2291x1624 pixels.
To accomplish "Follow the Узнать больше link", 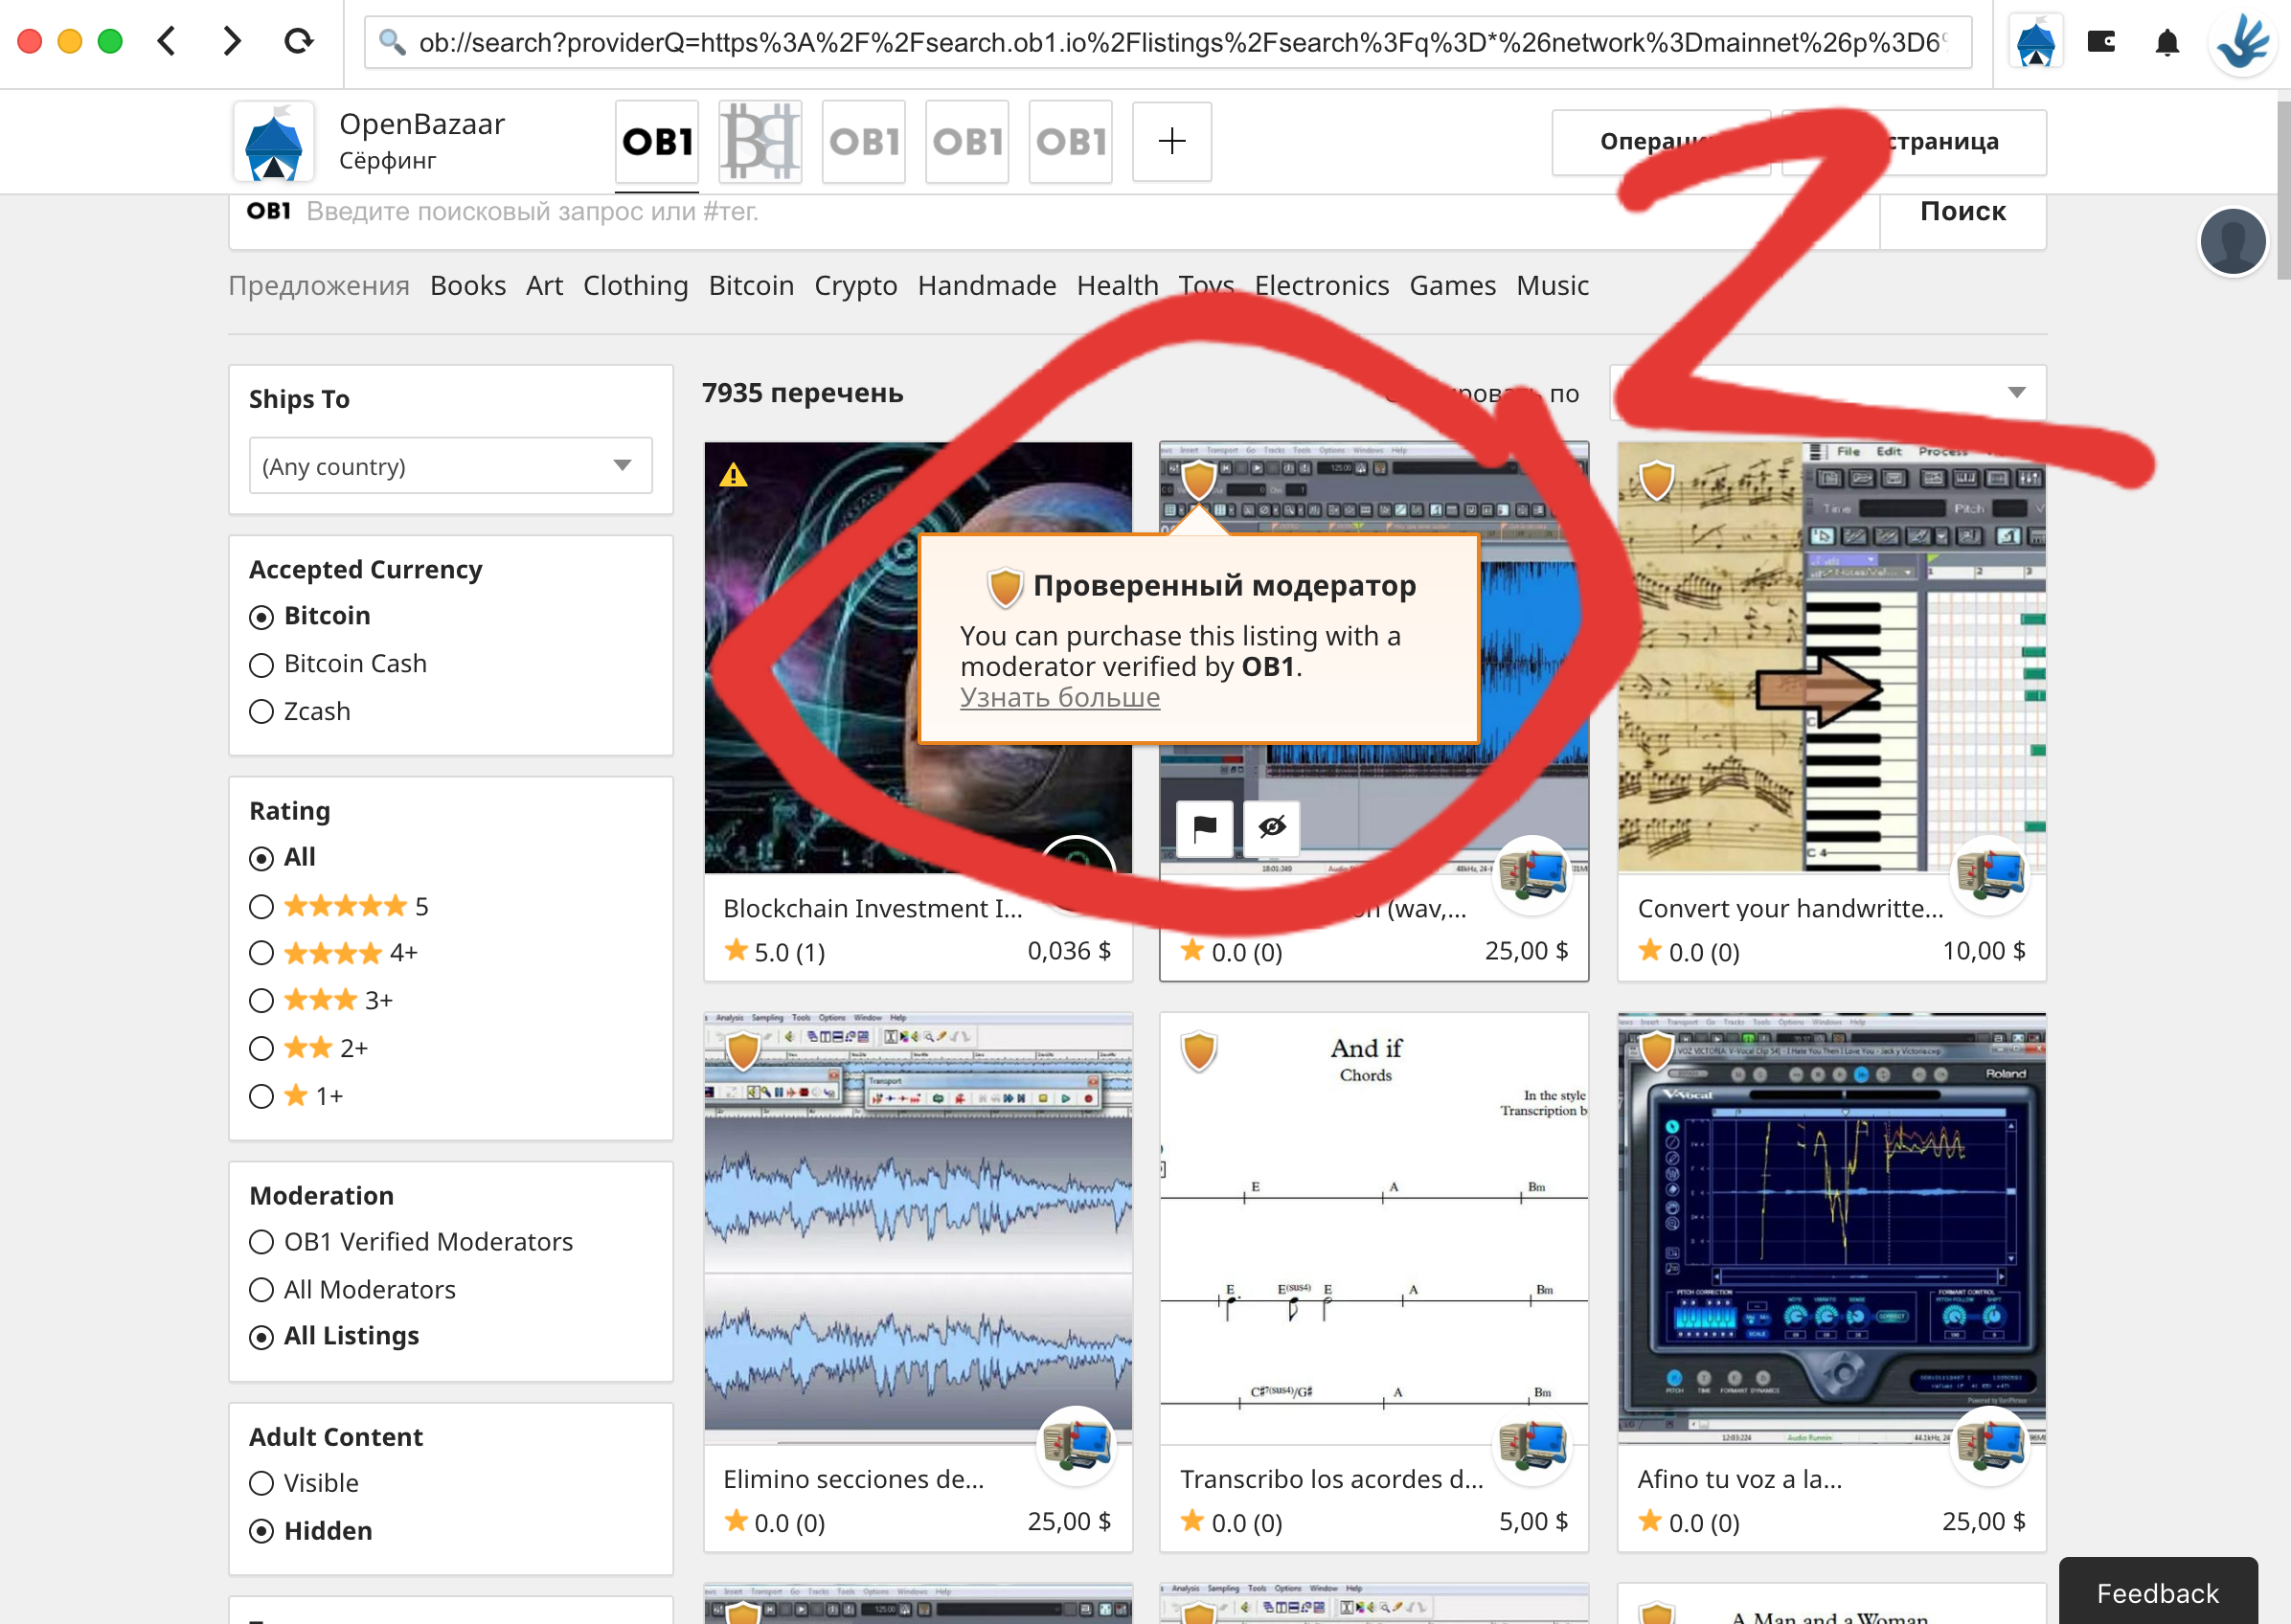I will pyautogui.click(x=1059, y=697).
